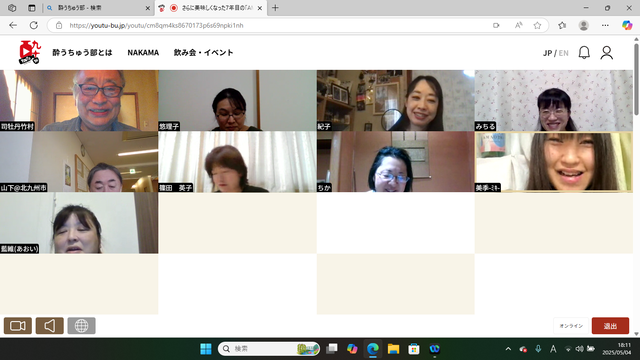Open the microphone tray icon
The image size is (640, 360).
pyautogui.click(x=538, y=349)
